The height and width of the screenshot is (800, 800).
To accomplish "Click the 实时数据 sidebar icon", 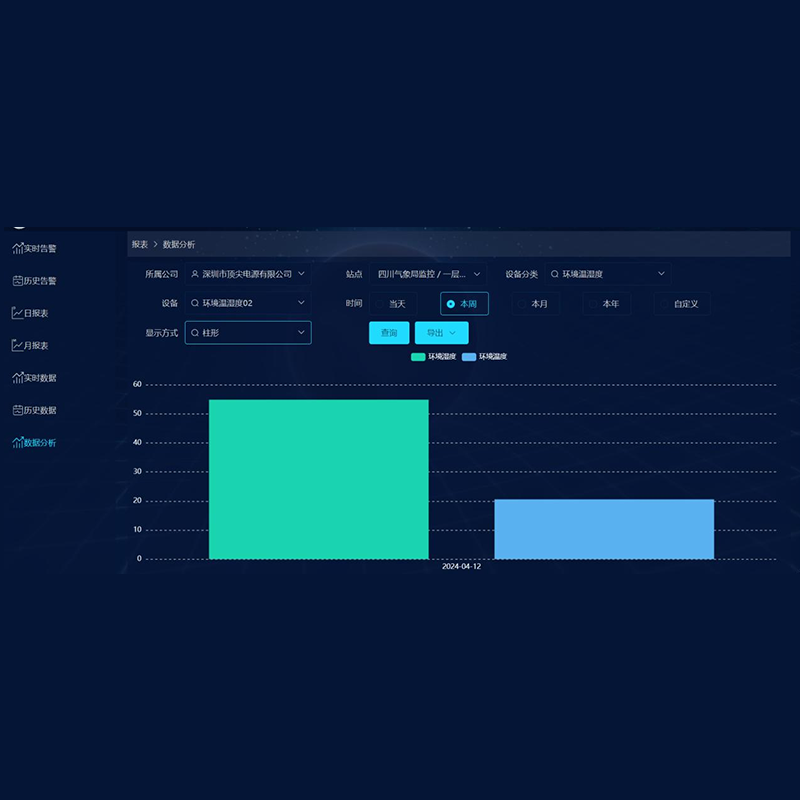I will pyautogui.click(x=17, y=378).
